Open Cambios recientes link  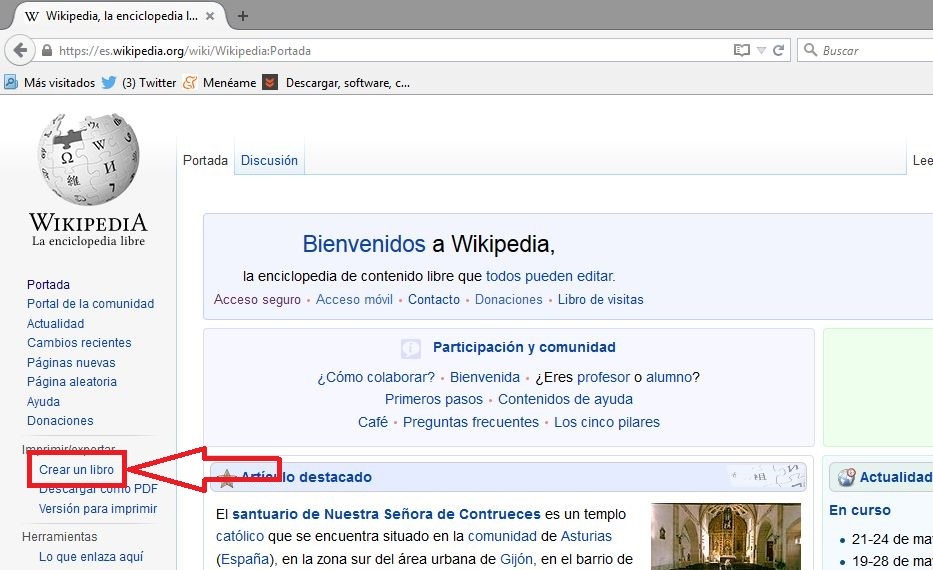pyautogui.click(x=79, y=343)
